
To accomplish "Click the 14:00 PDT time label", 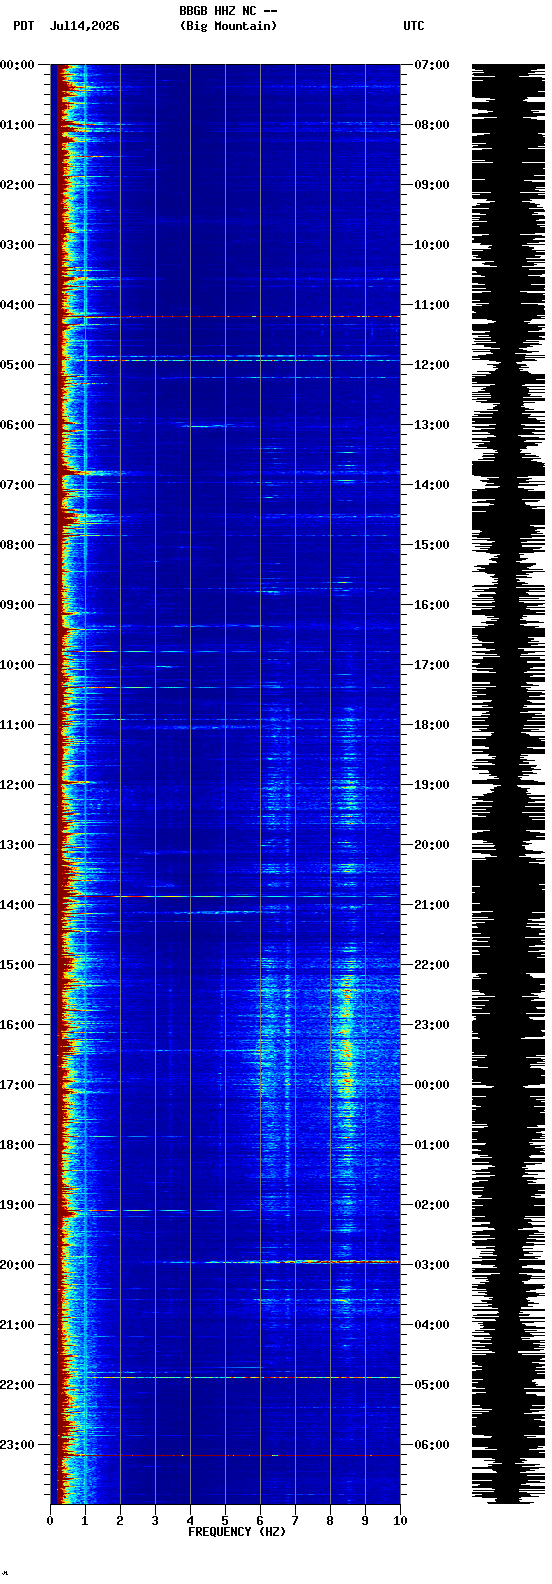I will pyautogui.click(x=18, y=905).
